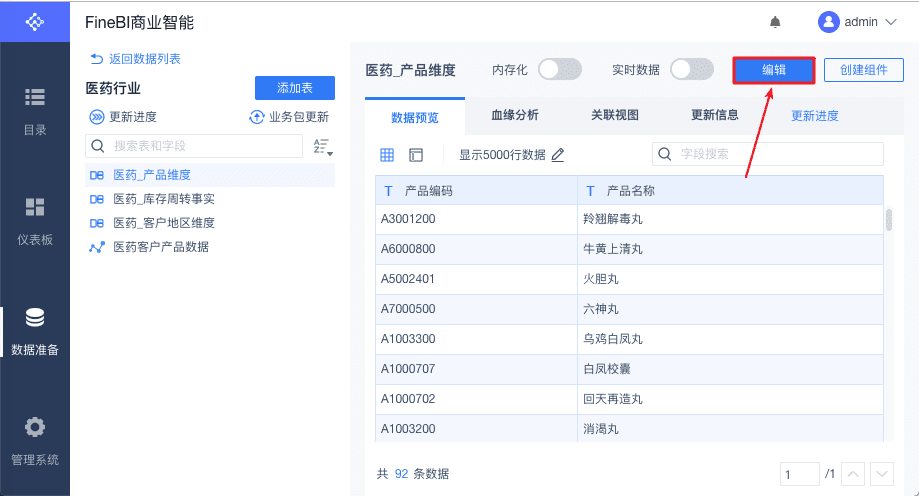This screenshot has height=496, width=919.
Task: Click the notification bell icon
Action: pyautogui.click(x=775, y=22)
